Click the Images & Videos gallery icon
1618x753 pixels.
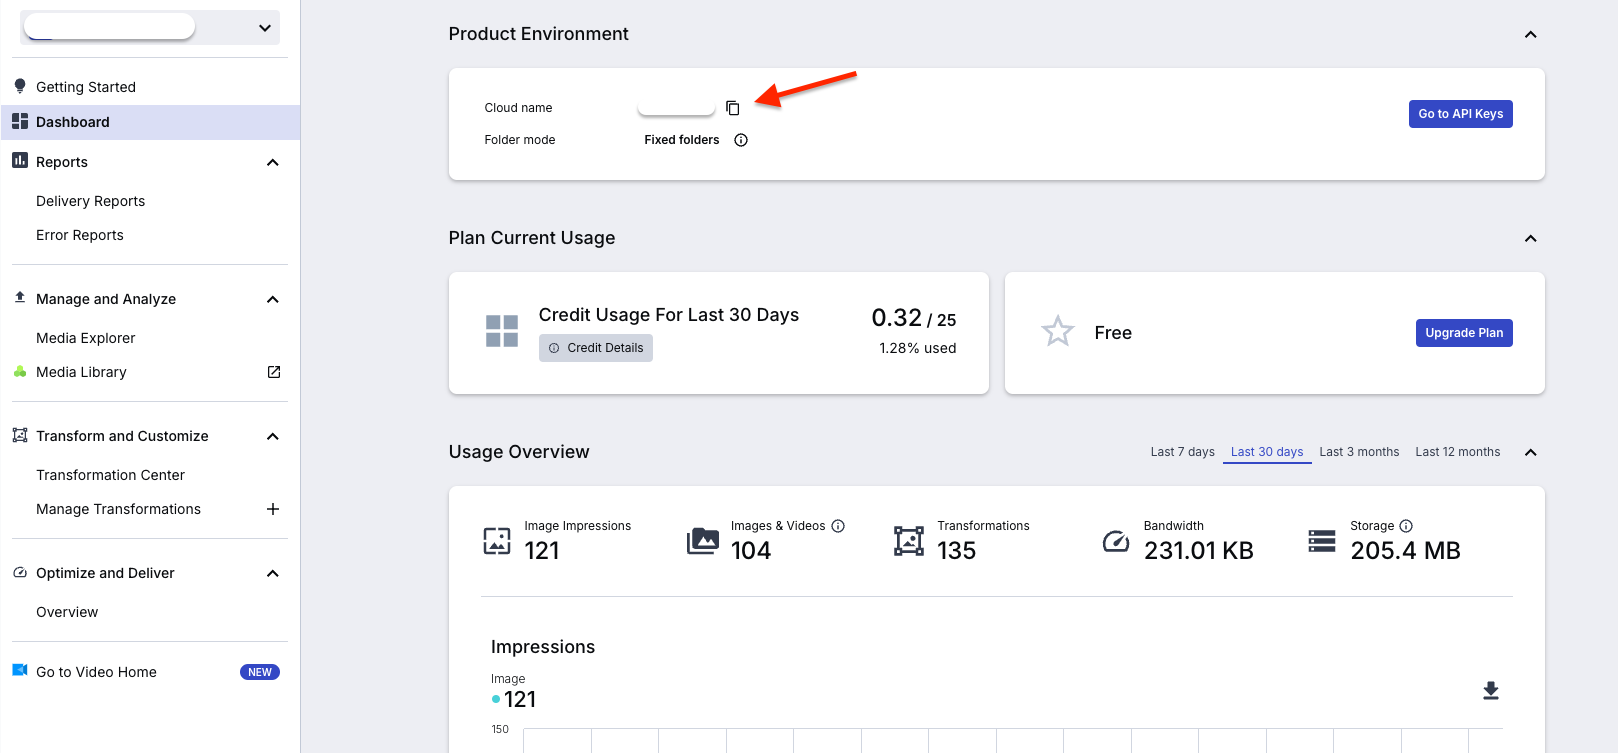point(703,541)
